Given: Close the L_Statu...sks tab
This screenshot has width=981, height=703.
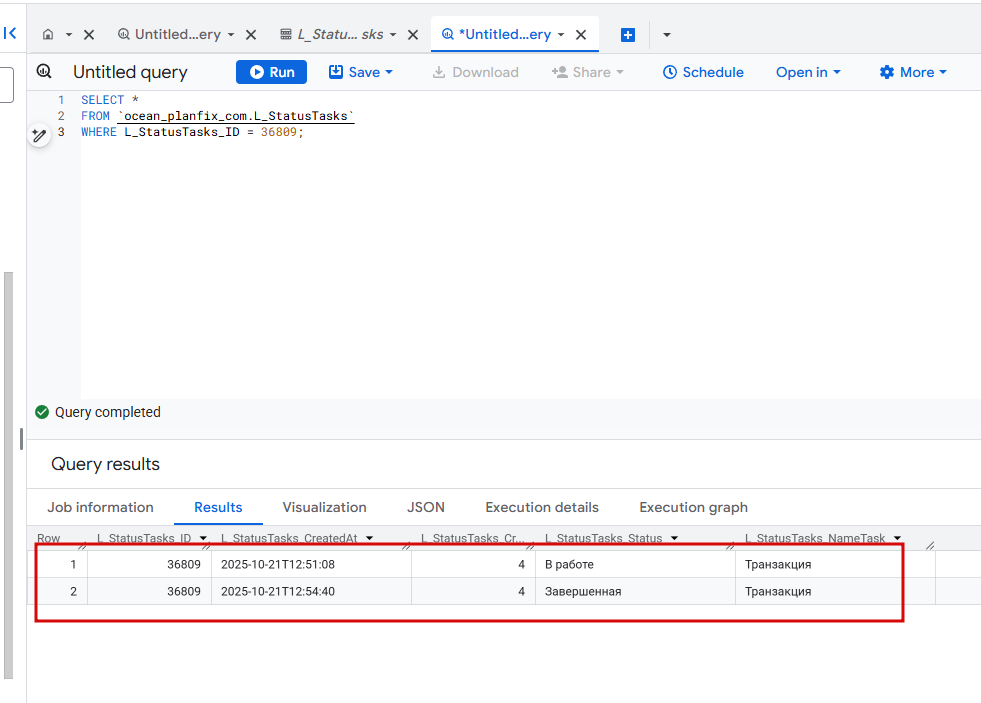Looking at the screenshot, I should (x=413, y=35).
